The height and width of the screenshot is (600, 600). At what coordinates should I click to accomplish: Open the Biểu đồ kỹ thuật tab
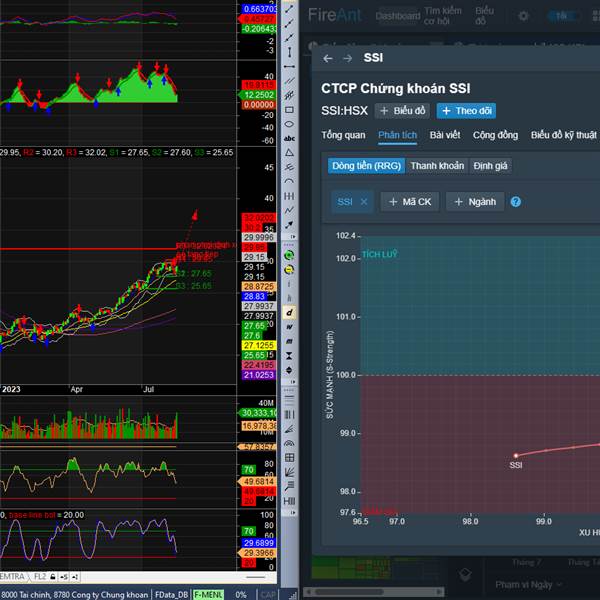click(564, 135)
